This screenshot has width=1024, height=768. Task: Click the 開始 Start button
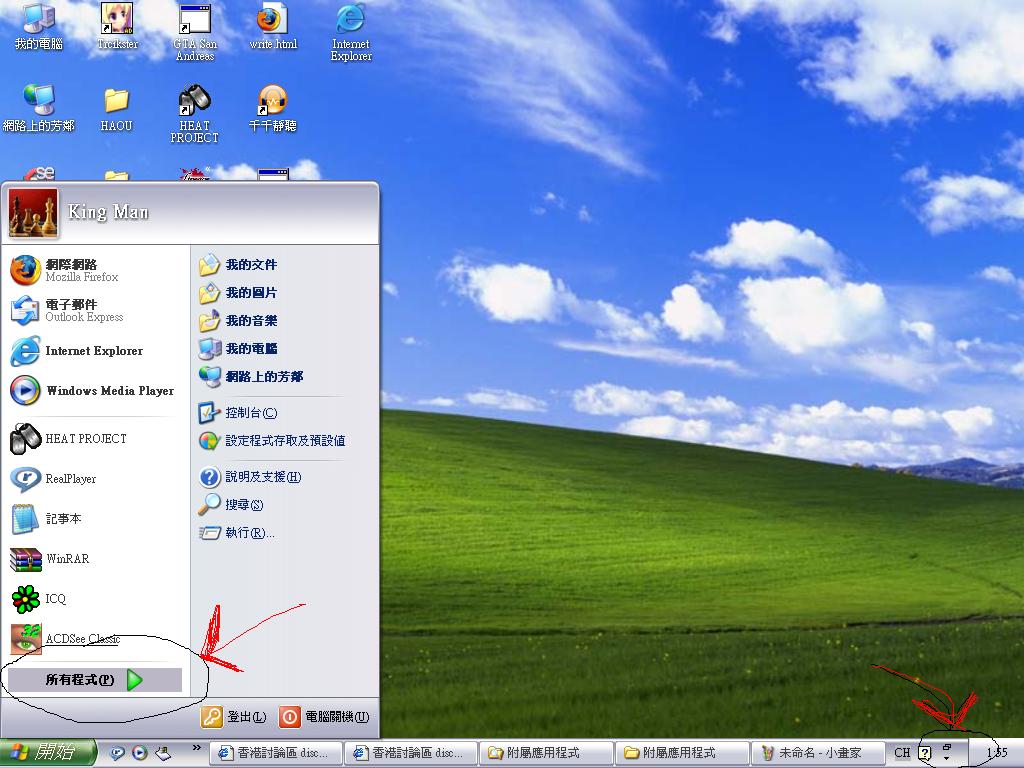click(x=47, y=753)
